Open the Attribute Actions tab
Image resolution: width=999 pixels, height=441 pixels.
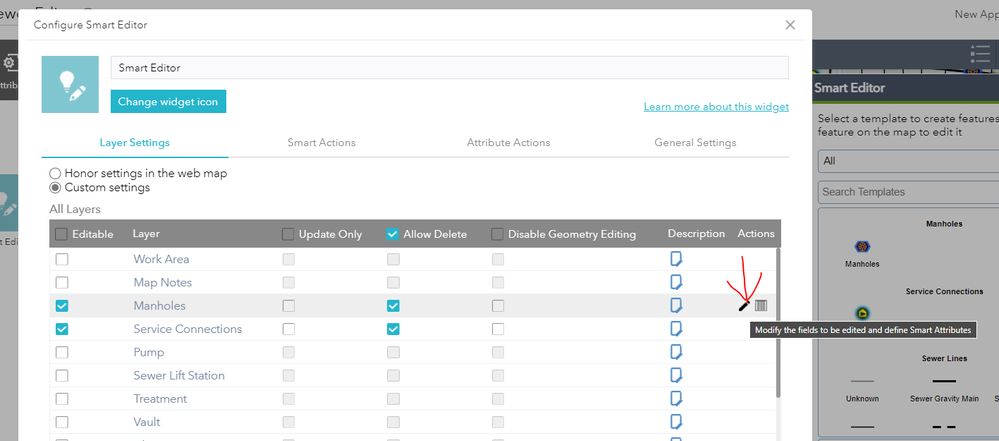click(x=508, y=143)
